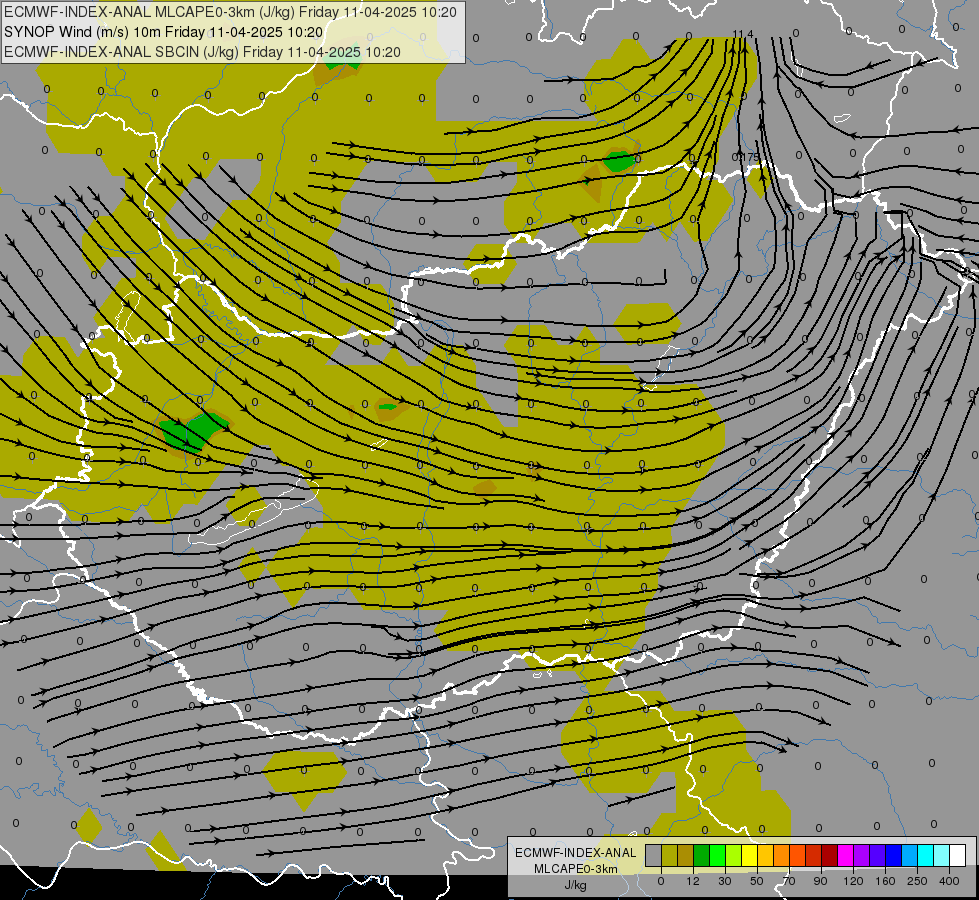Click the "SBCIN (J/kg)" header line
This screenshot has height=900, width=979.
202,52
